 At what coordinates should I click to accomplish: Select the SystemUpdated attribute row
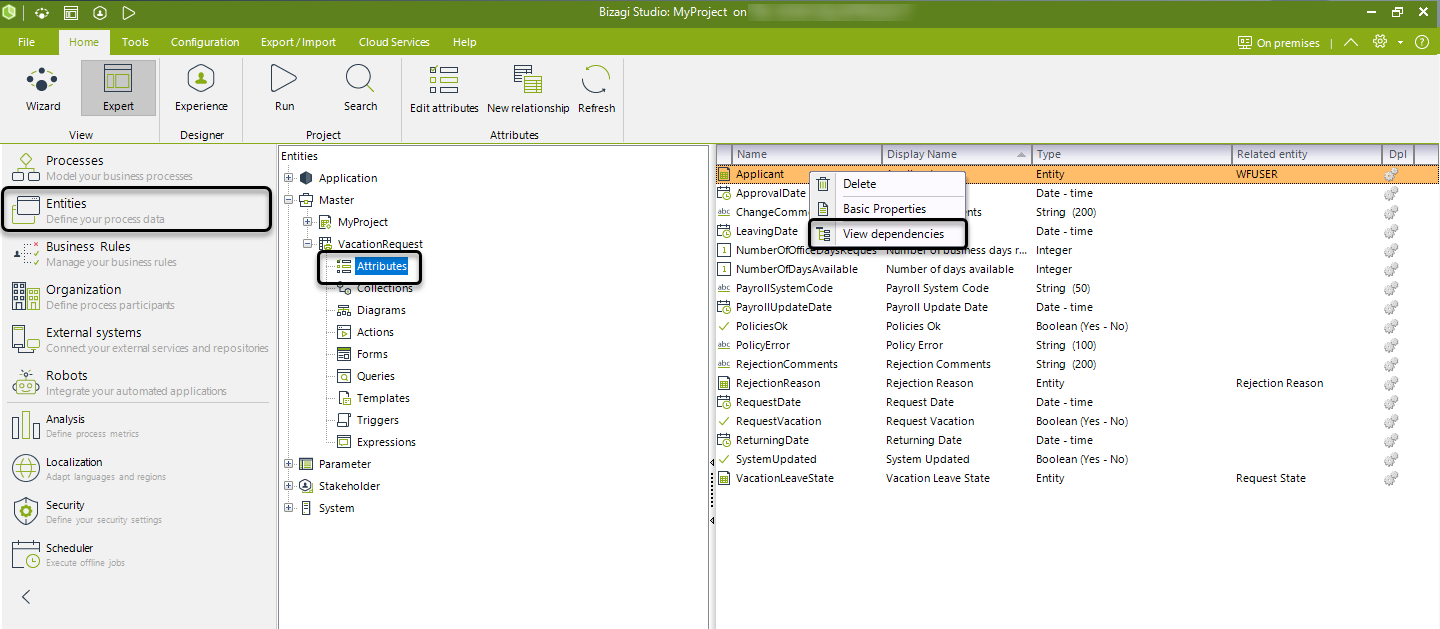pos(1078,459)
